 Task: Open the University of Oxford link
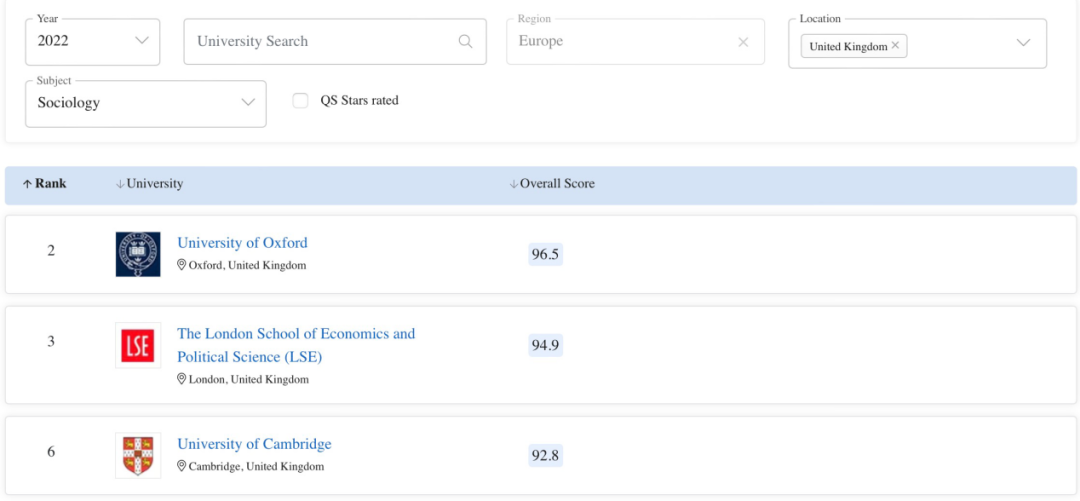pos(242,243)
